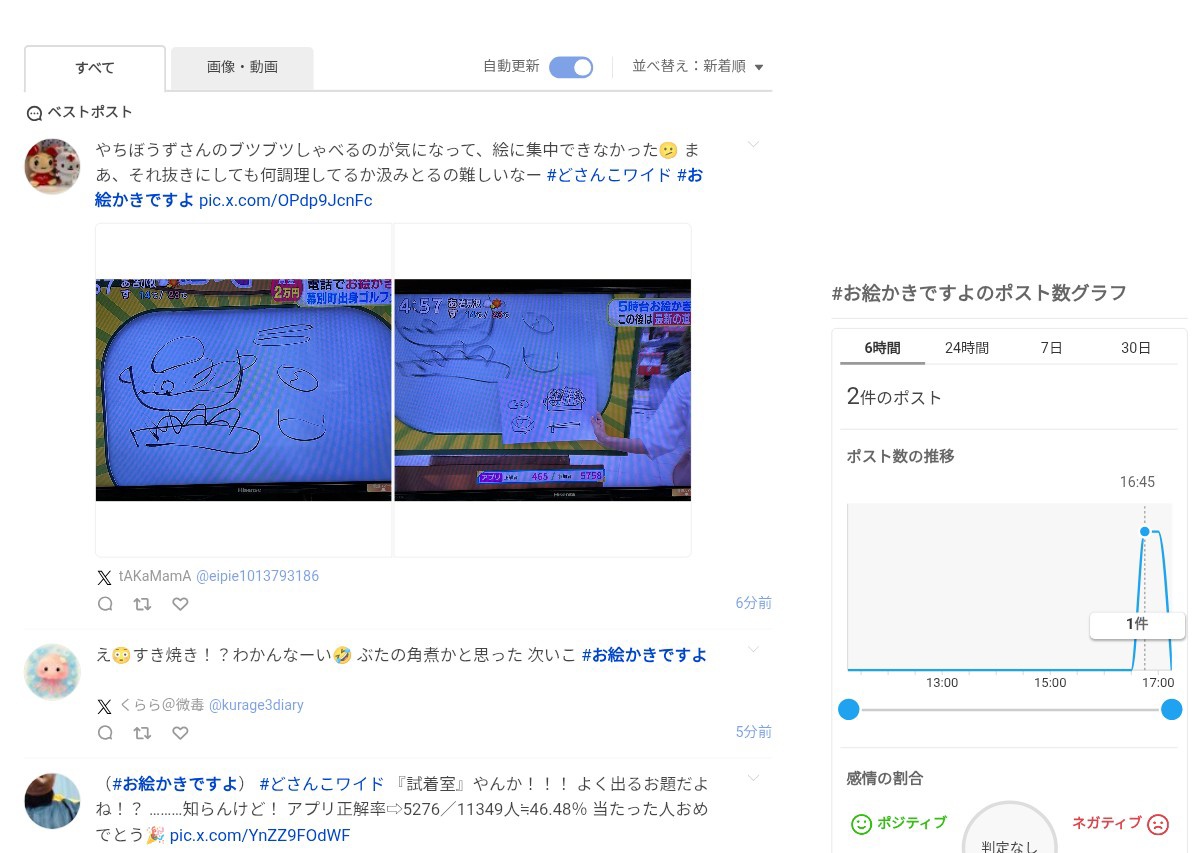This screenshot has height=853, width=1200.
Task: Click the ポジティブ label
Action: [x=912, y=823]
